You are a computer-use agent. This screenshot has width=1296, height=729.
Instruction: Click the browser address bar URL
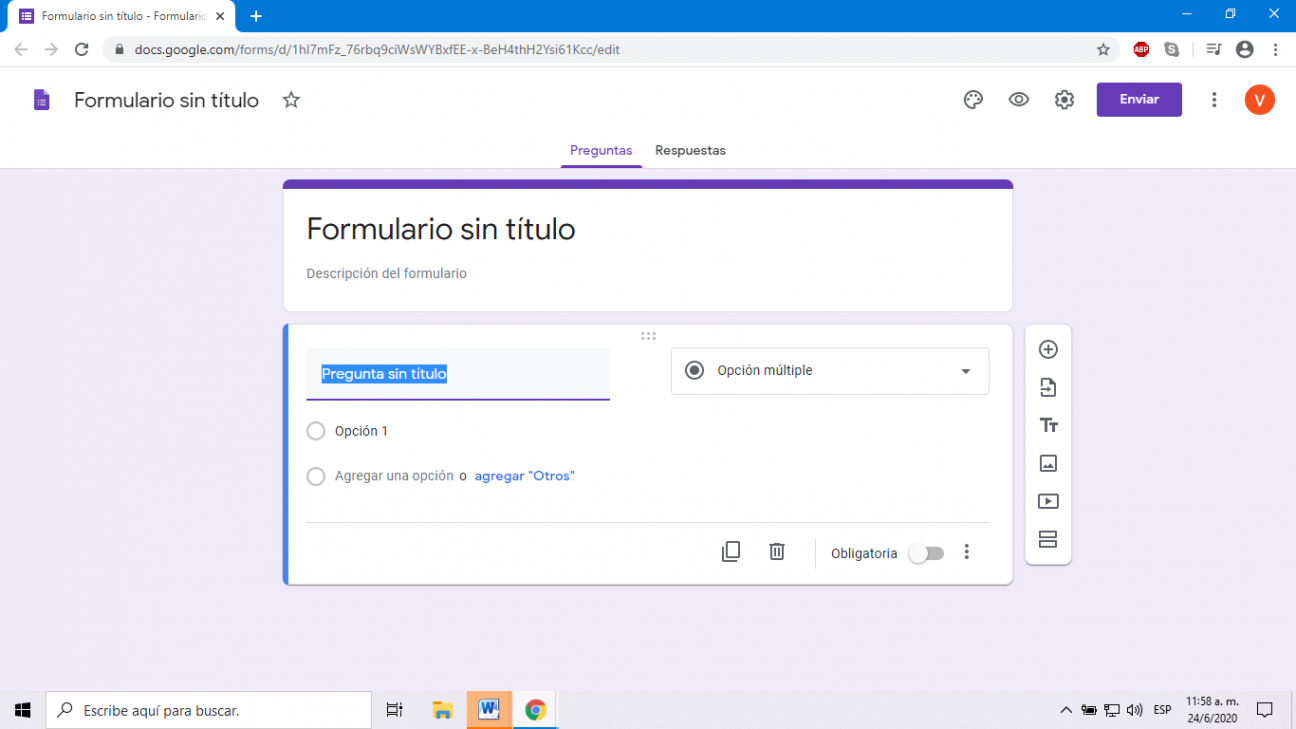[377, 49]
